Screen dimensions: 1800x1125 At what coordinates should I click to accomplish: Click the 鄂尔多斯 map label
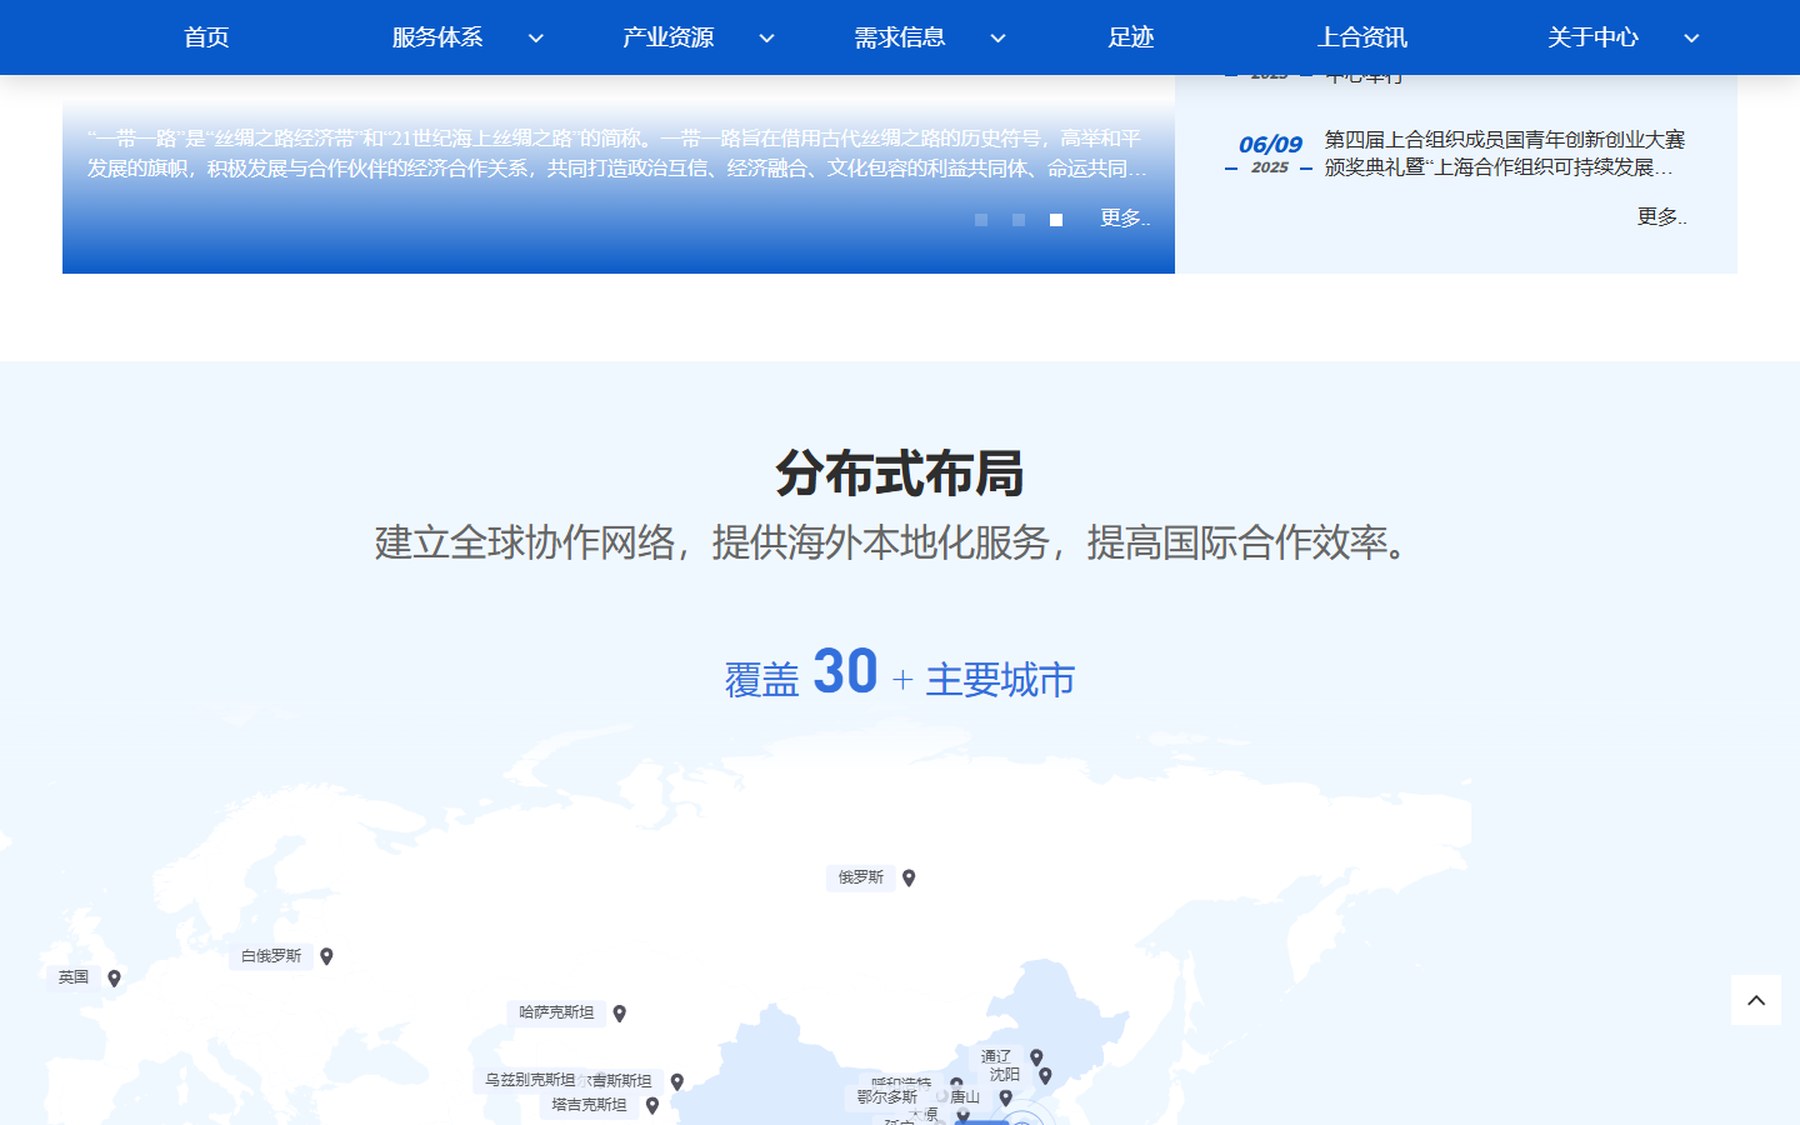pyautogui.click(x=887, y=1097)
